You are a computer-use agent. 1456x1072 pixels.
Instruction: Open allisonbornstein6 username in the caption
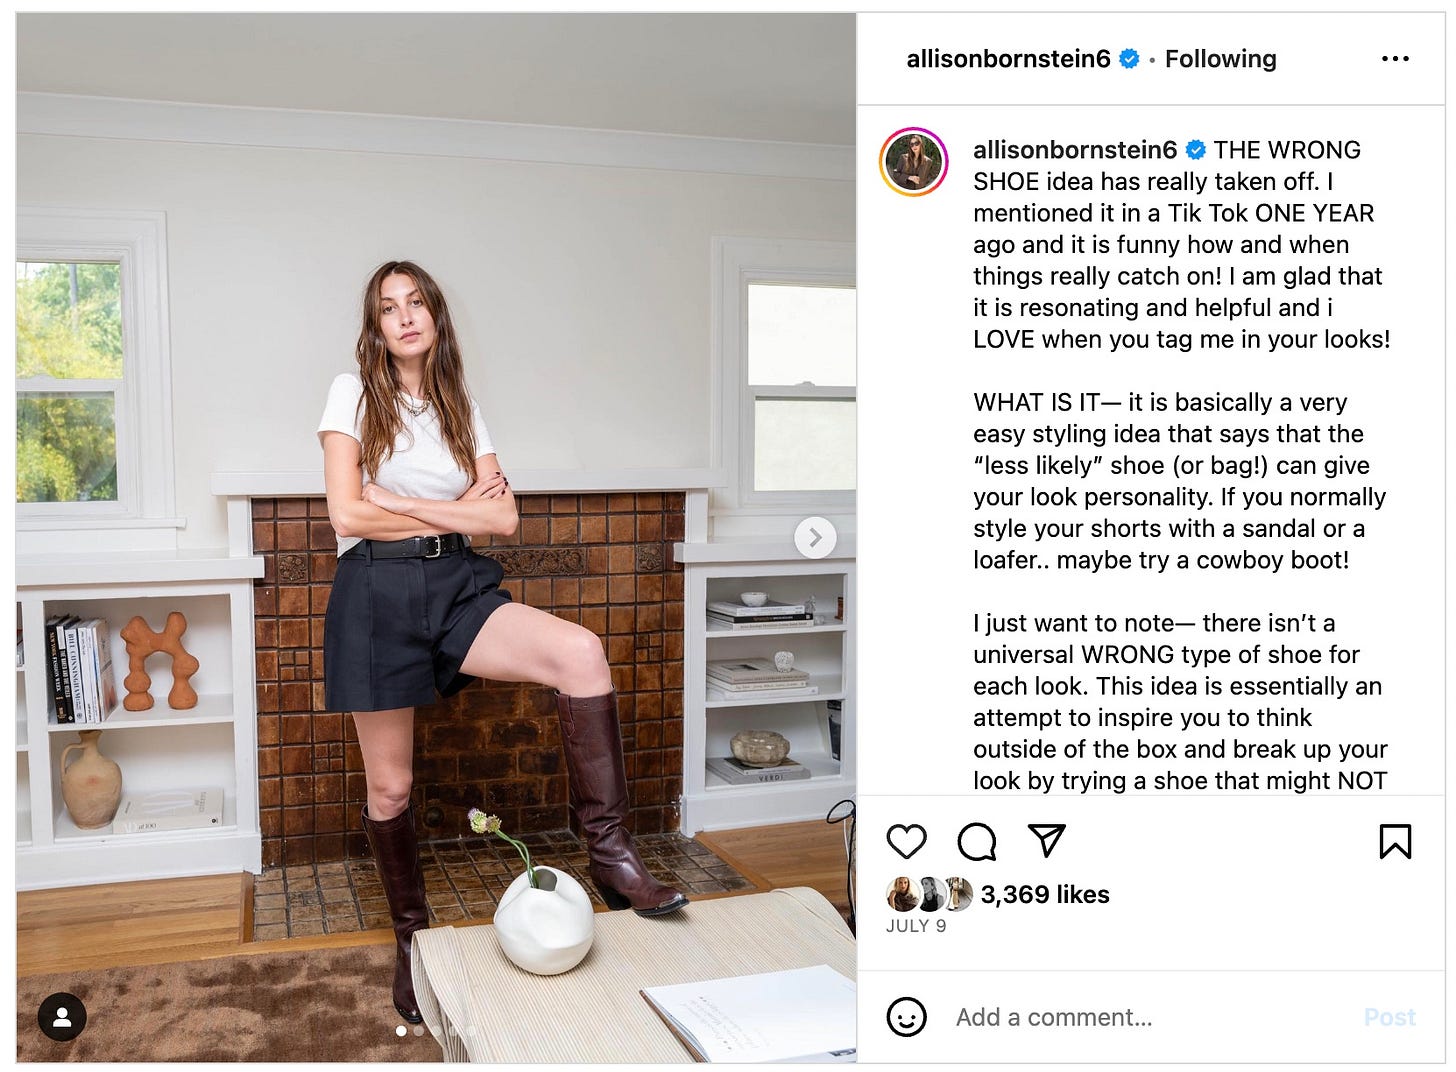[1075, 150]
